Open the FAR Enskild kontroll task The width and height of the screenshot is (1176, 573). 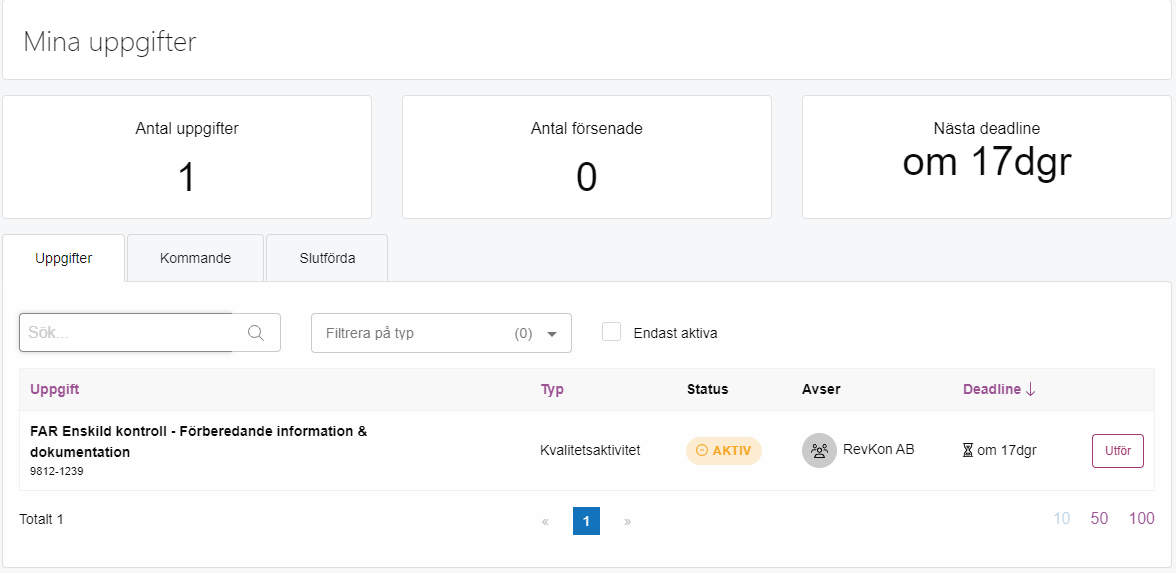pos(199,442)
